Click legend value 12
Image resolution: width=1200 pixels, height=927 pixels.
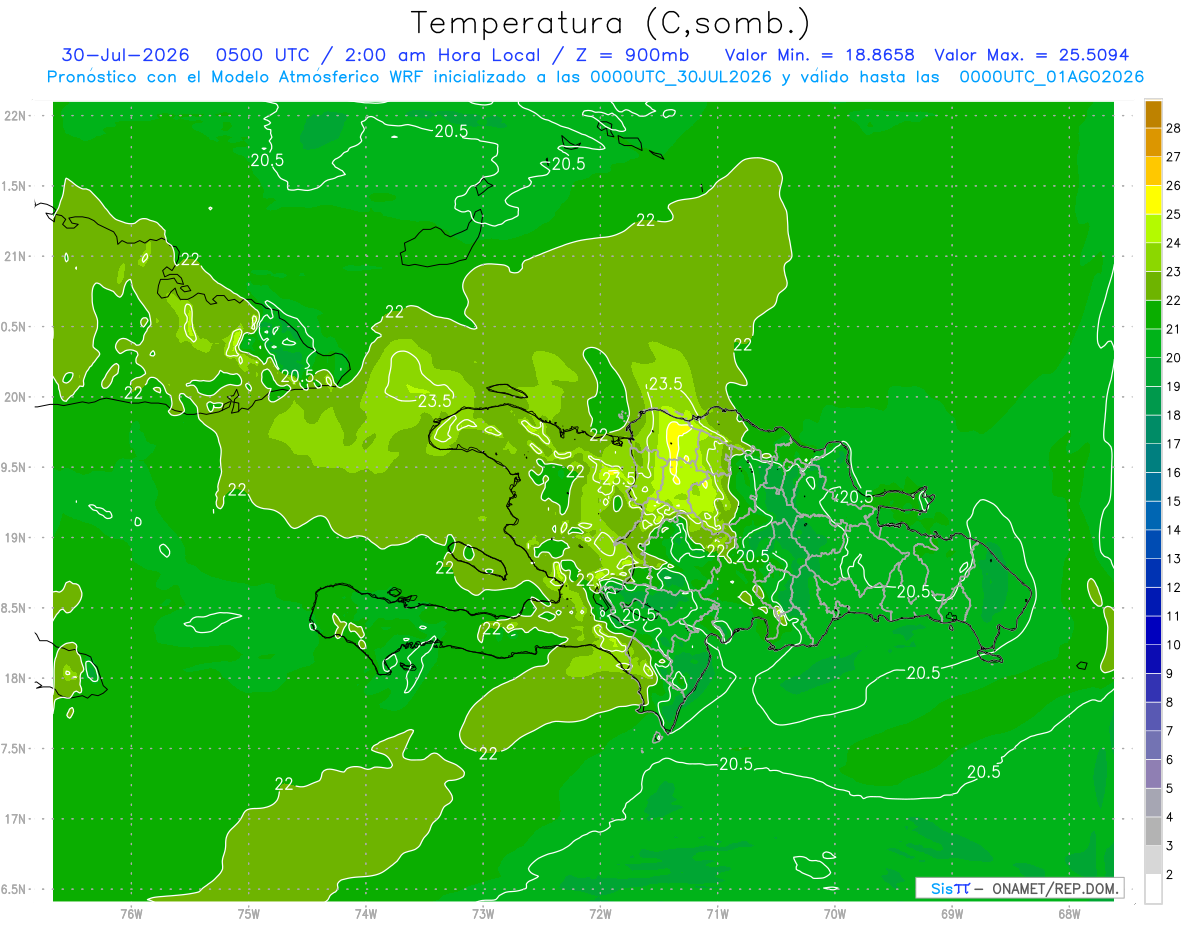pos(1174,588)
